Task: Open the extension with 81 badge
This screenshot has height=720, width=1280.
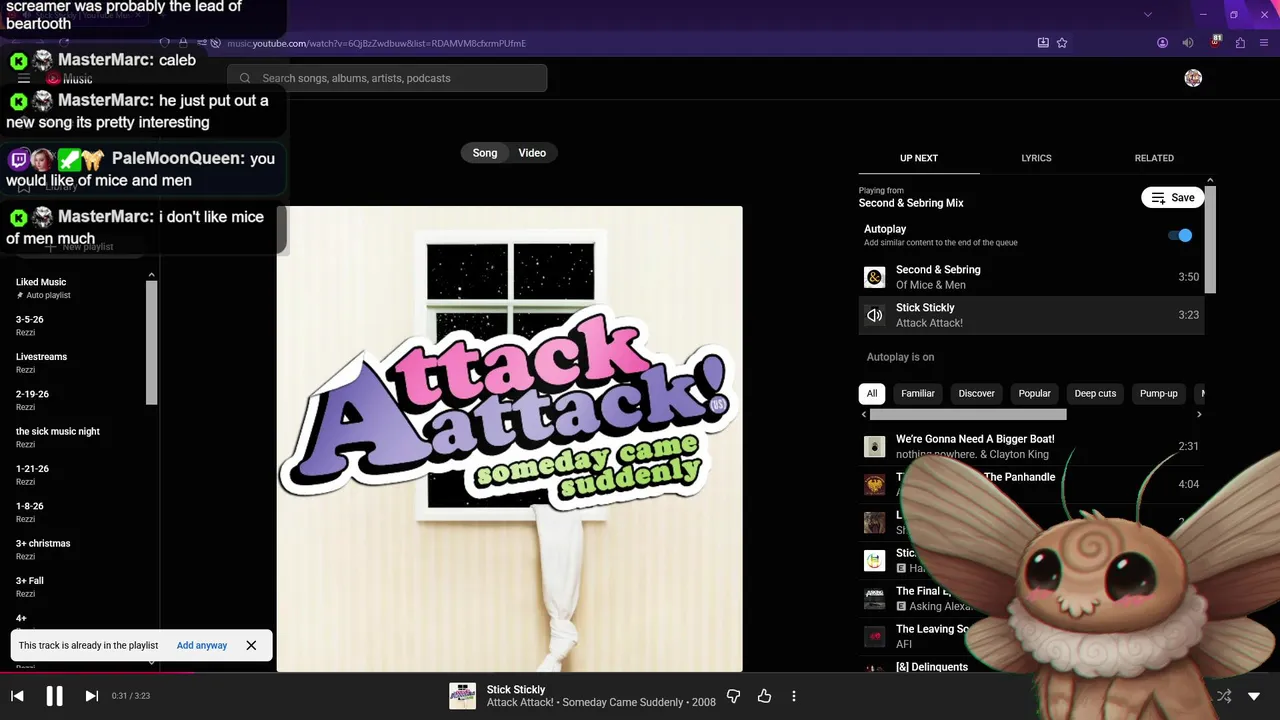Action: [x=1215, y=43]
